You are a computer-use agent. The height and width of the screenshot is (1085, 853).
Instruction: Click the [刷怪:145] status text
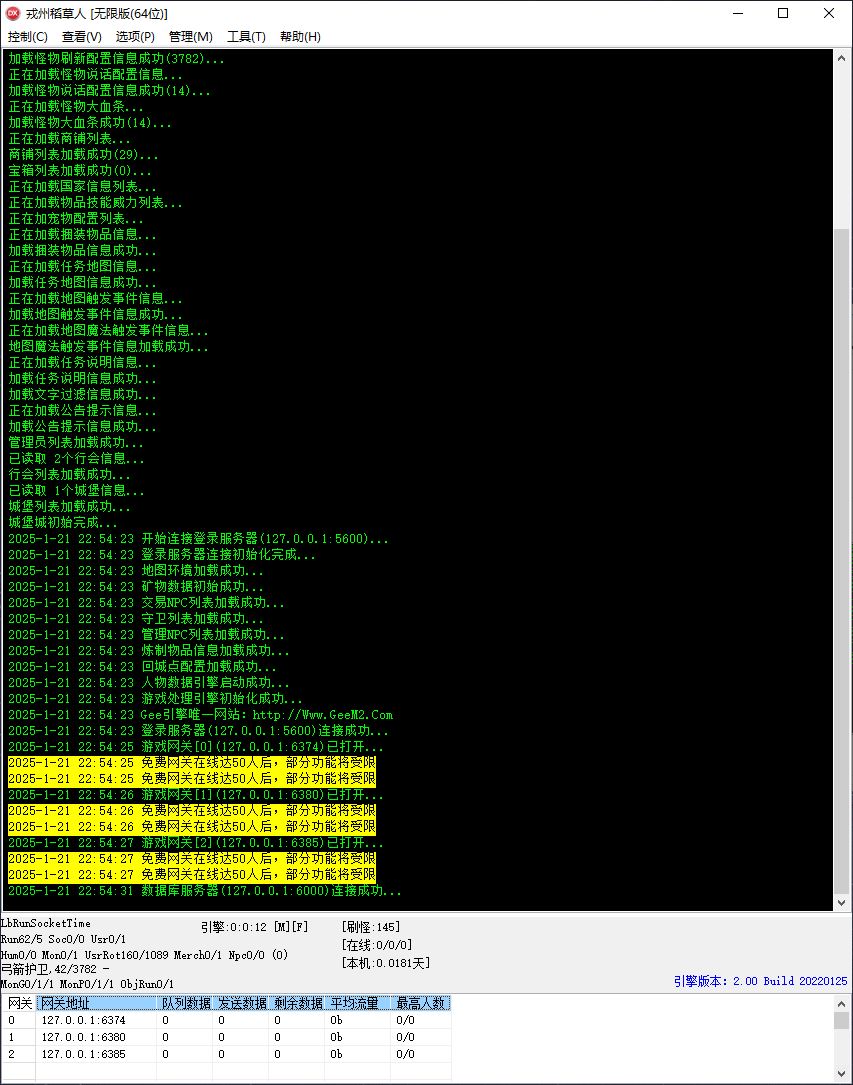pyautogui.click(x=371, y=927)
